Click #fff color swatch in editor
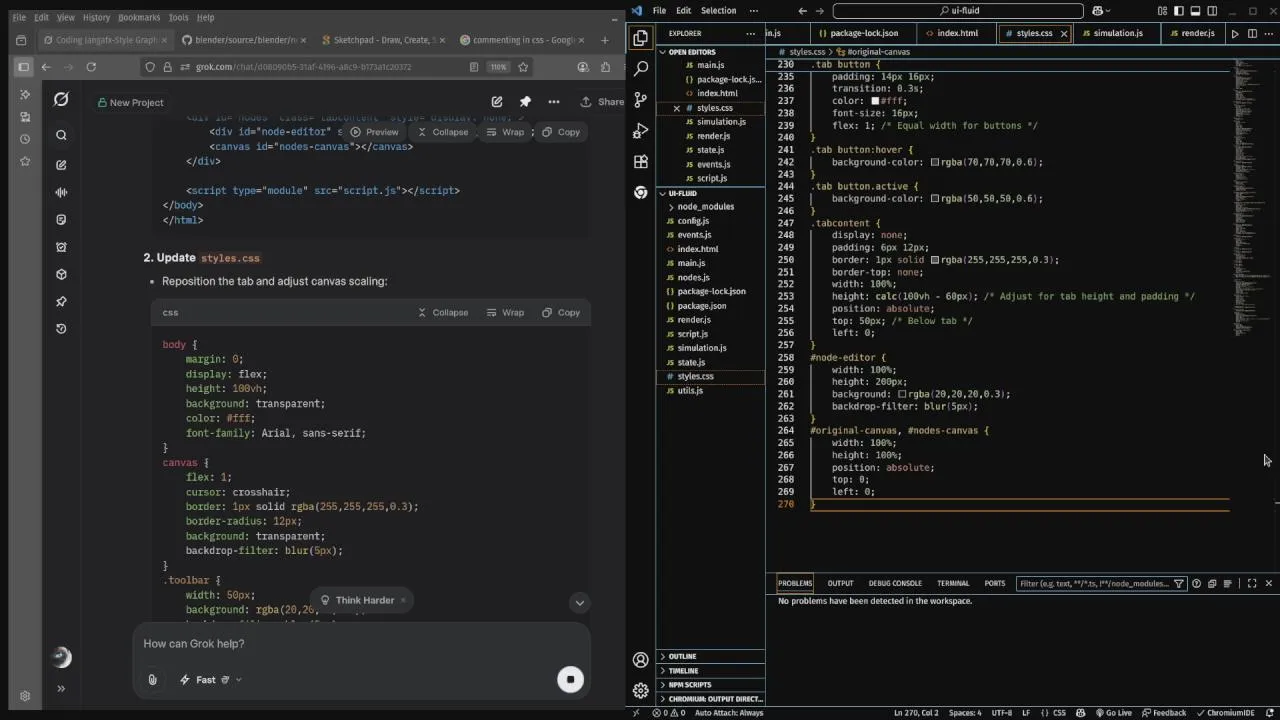1280x720 pixels. click(875, 101)
